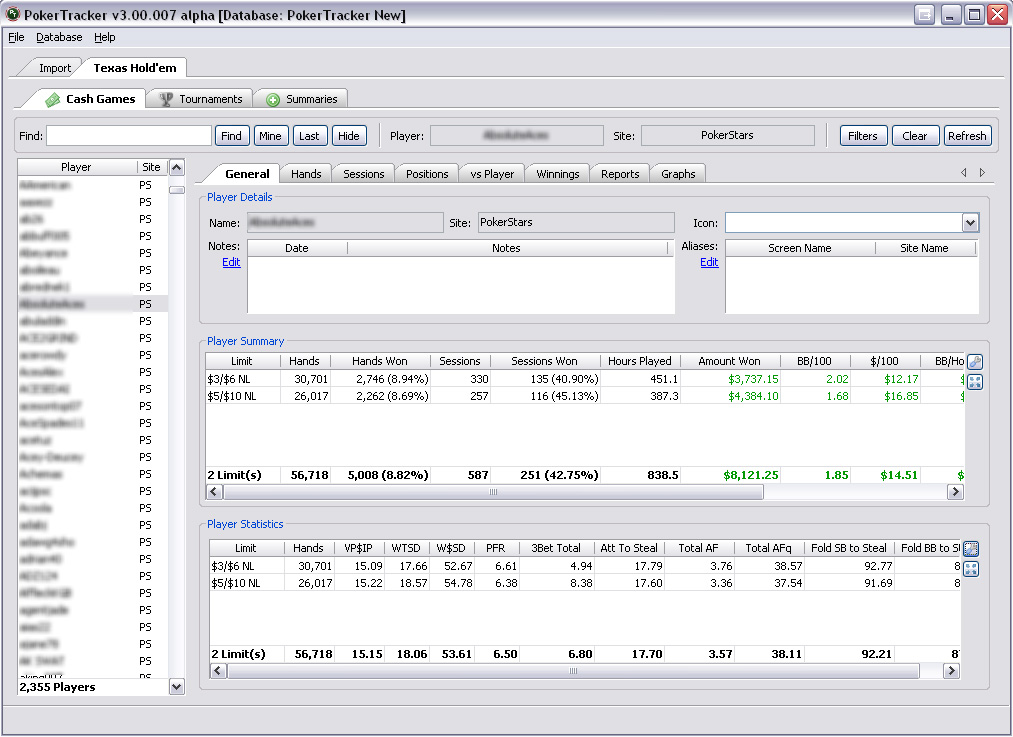The width and height of the screenshot is (1013, 737).
Task: Click the player list scroll-down arrow
Action: coord(176,687)
